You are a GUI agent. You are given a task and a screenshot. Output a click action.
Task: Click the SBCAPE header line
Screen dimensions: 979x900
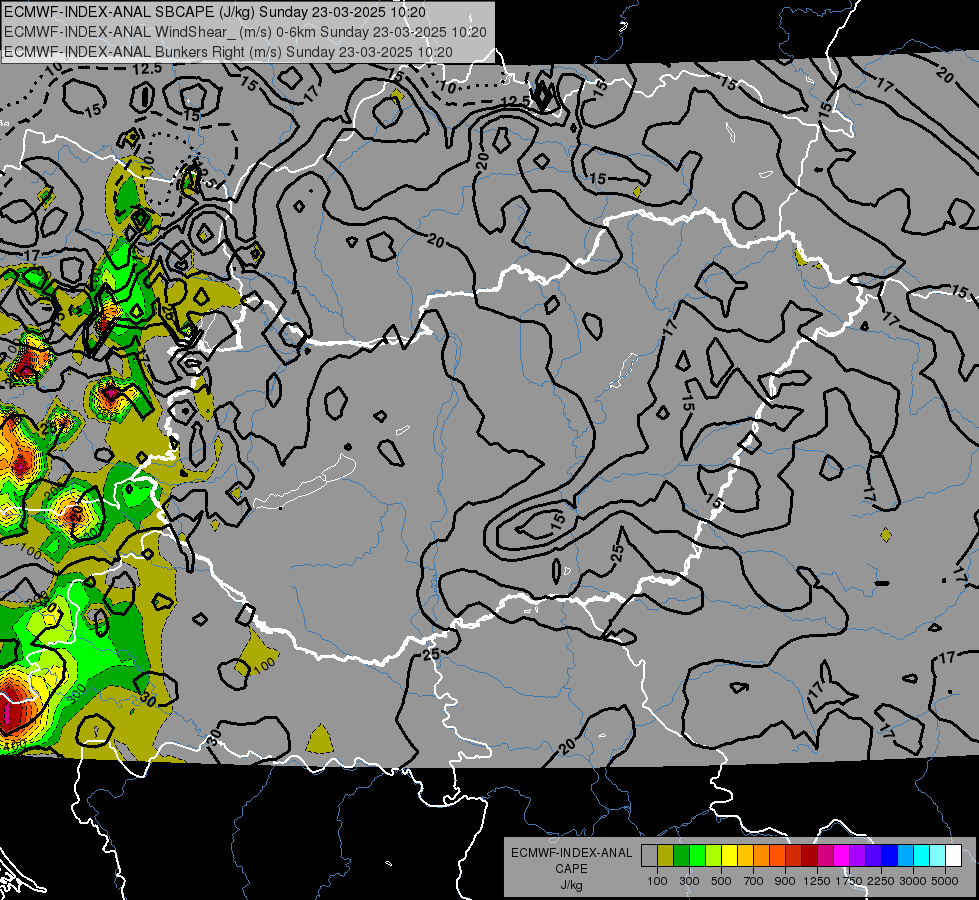[x=215, y=12]
